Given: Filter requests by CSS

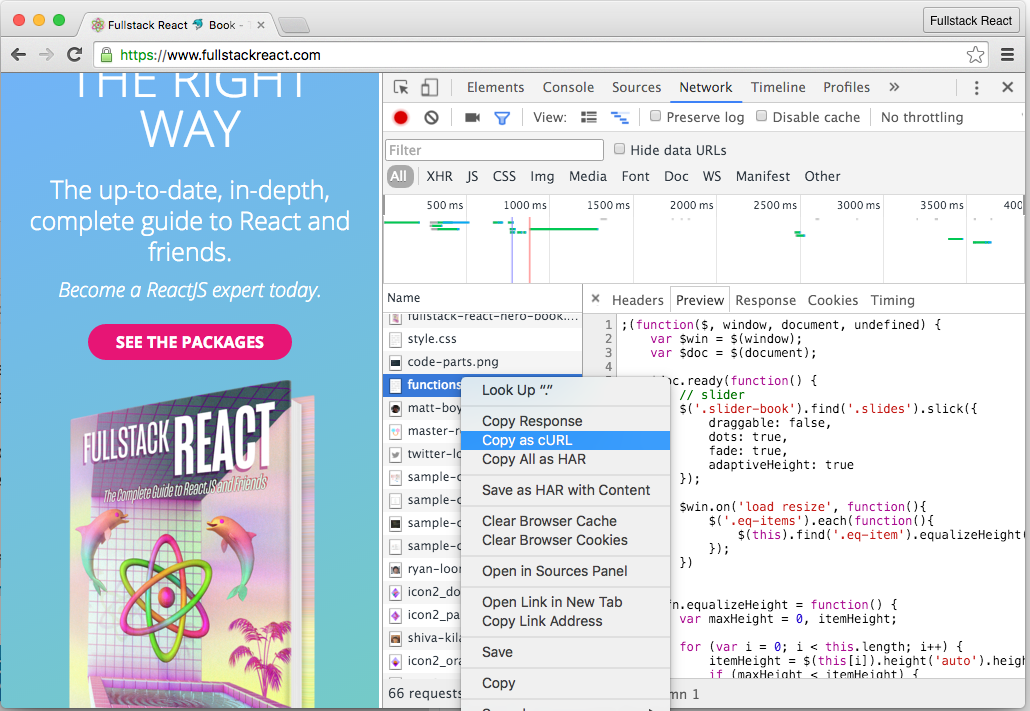Looking at the screenshot, I should (504, 176).
